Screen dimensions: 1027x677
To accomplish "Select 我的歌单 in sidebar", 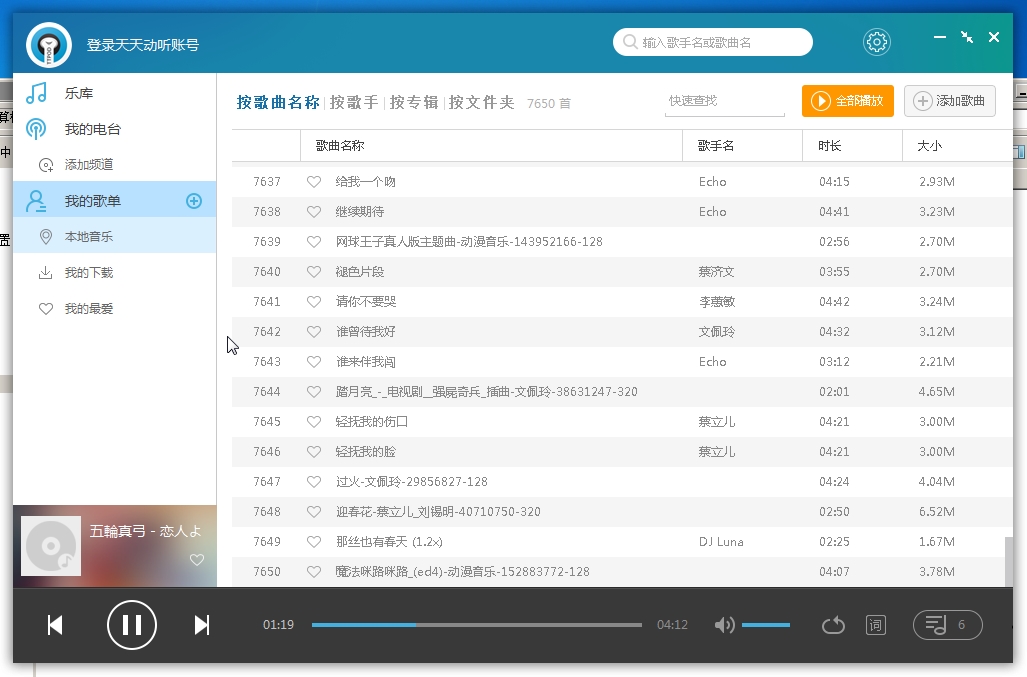I will pyautogui.click(x=115, y=200).
